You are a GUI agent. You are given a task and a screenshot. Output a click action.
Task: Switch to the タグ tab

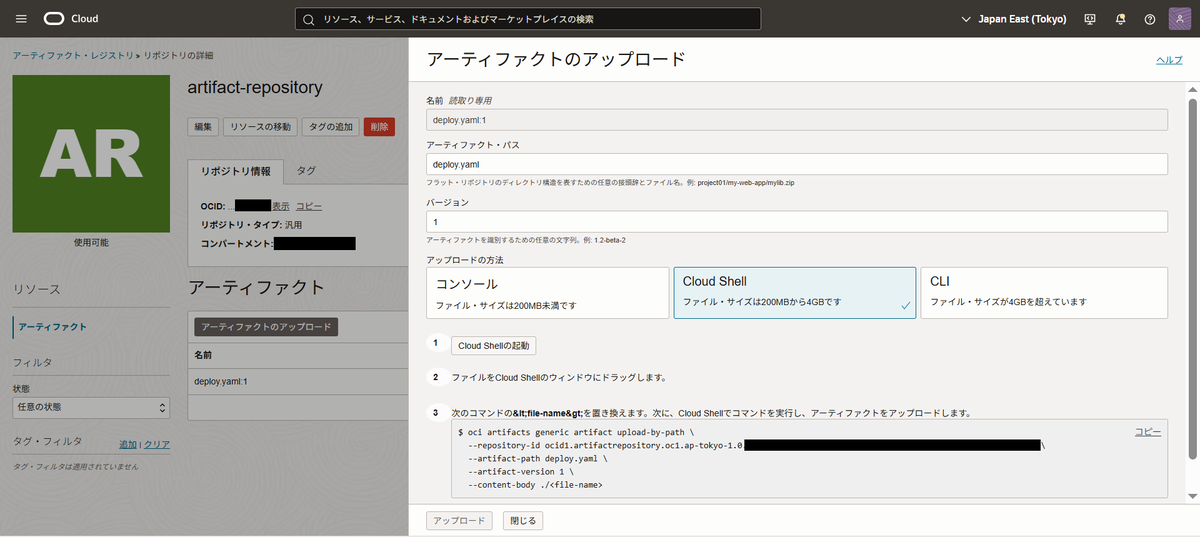[x=306, y=171]
